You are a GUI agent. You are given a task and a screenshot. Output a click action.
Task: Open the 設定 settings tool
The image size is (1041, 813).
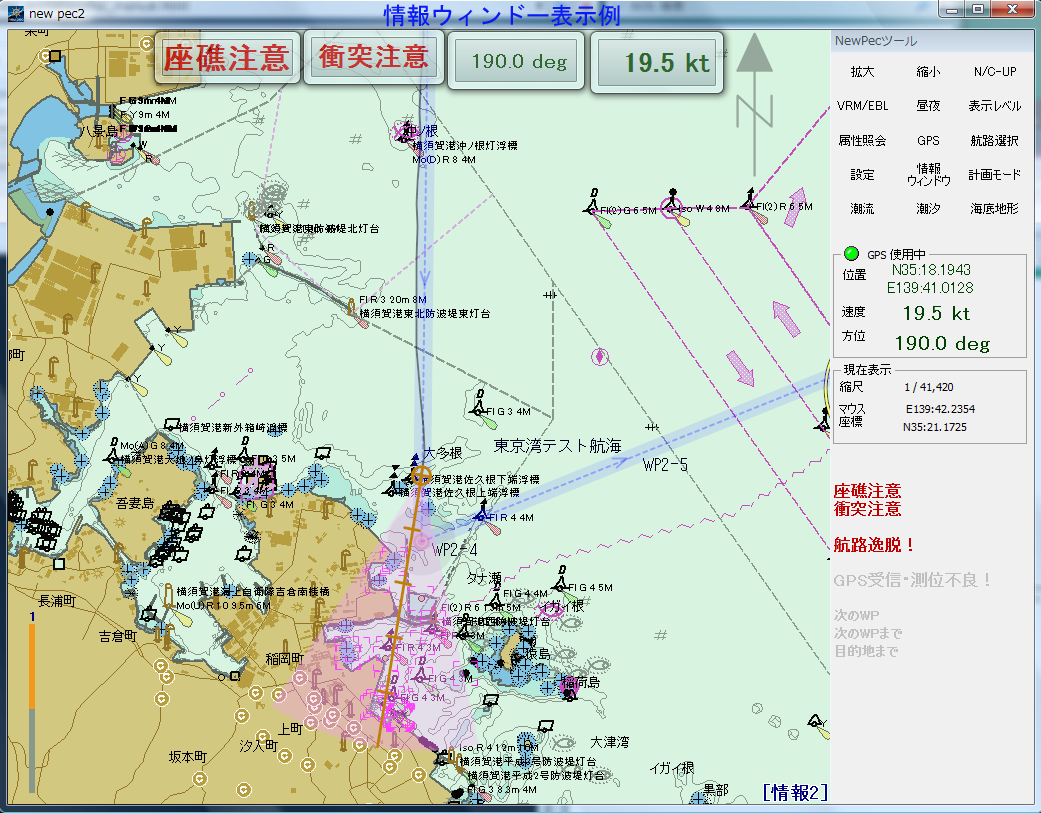[x=862, y=175]
